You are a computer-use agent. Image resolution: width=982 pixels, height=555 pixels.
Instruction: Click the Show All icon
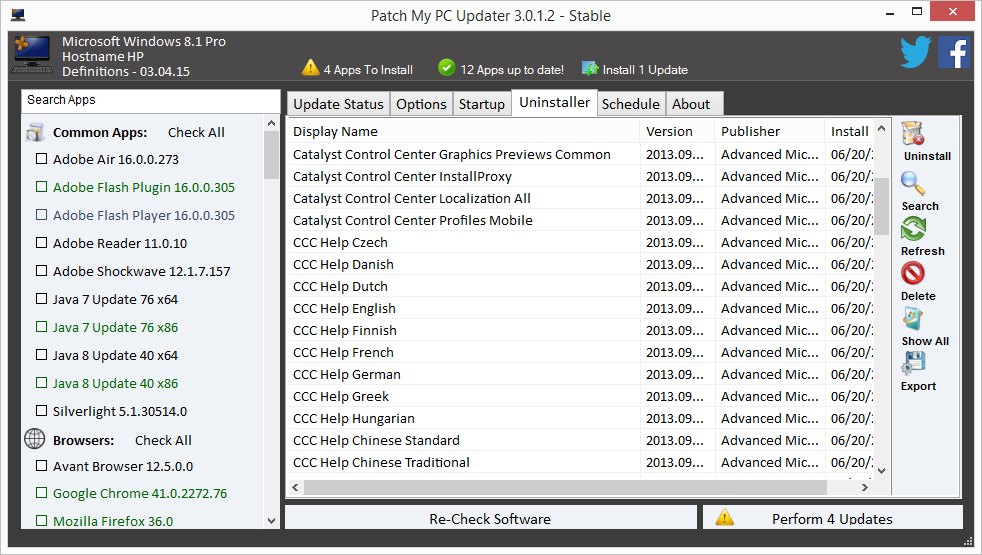tap(912, 319)
